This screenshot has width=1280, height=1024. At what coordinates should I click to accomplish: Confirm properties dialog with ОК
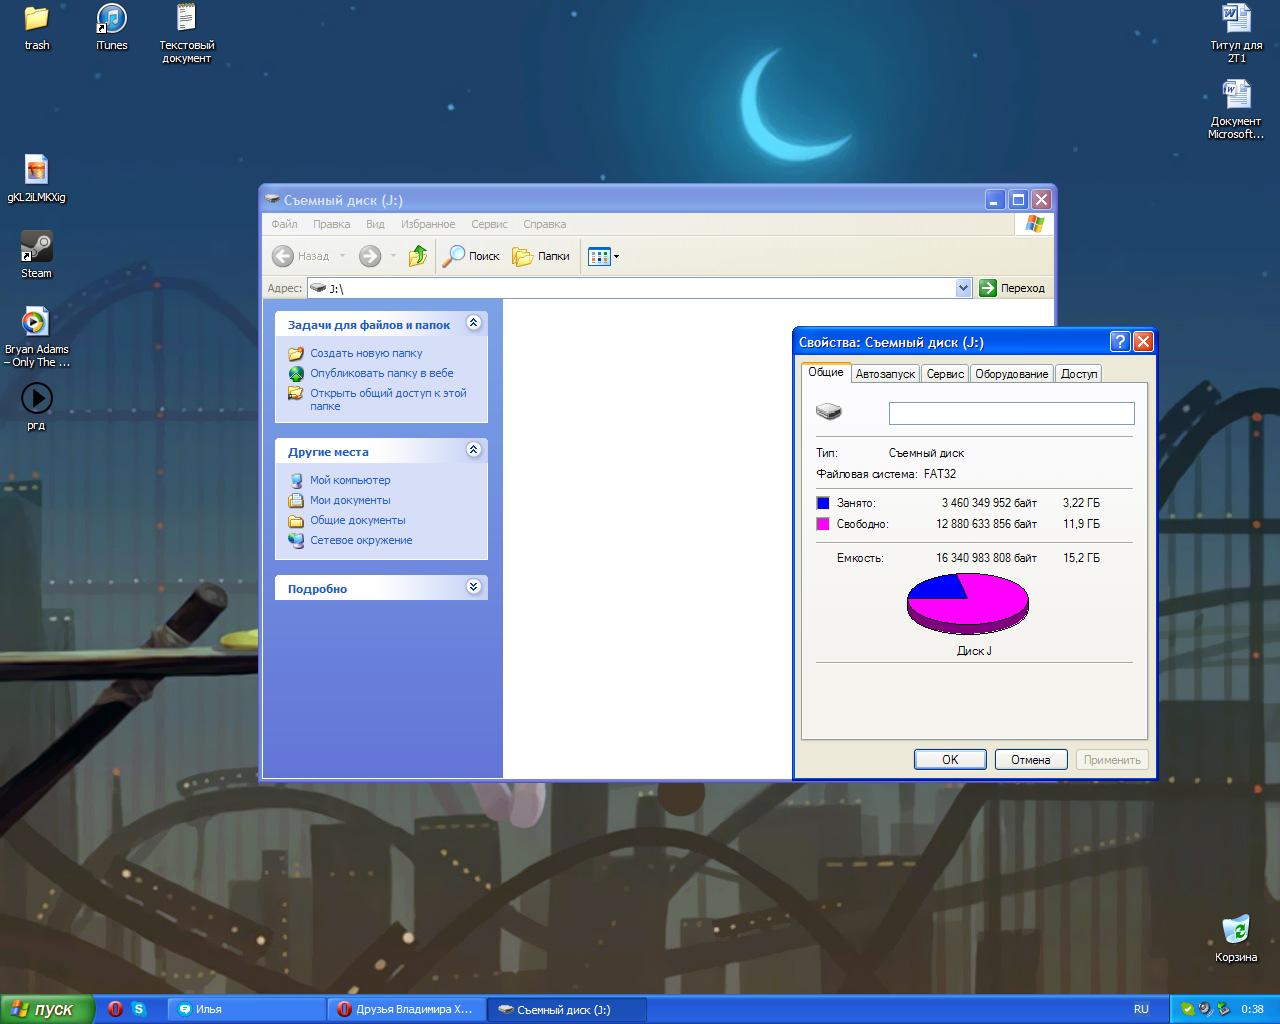pyautogui.click(x=950, y=760)
